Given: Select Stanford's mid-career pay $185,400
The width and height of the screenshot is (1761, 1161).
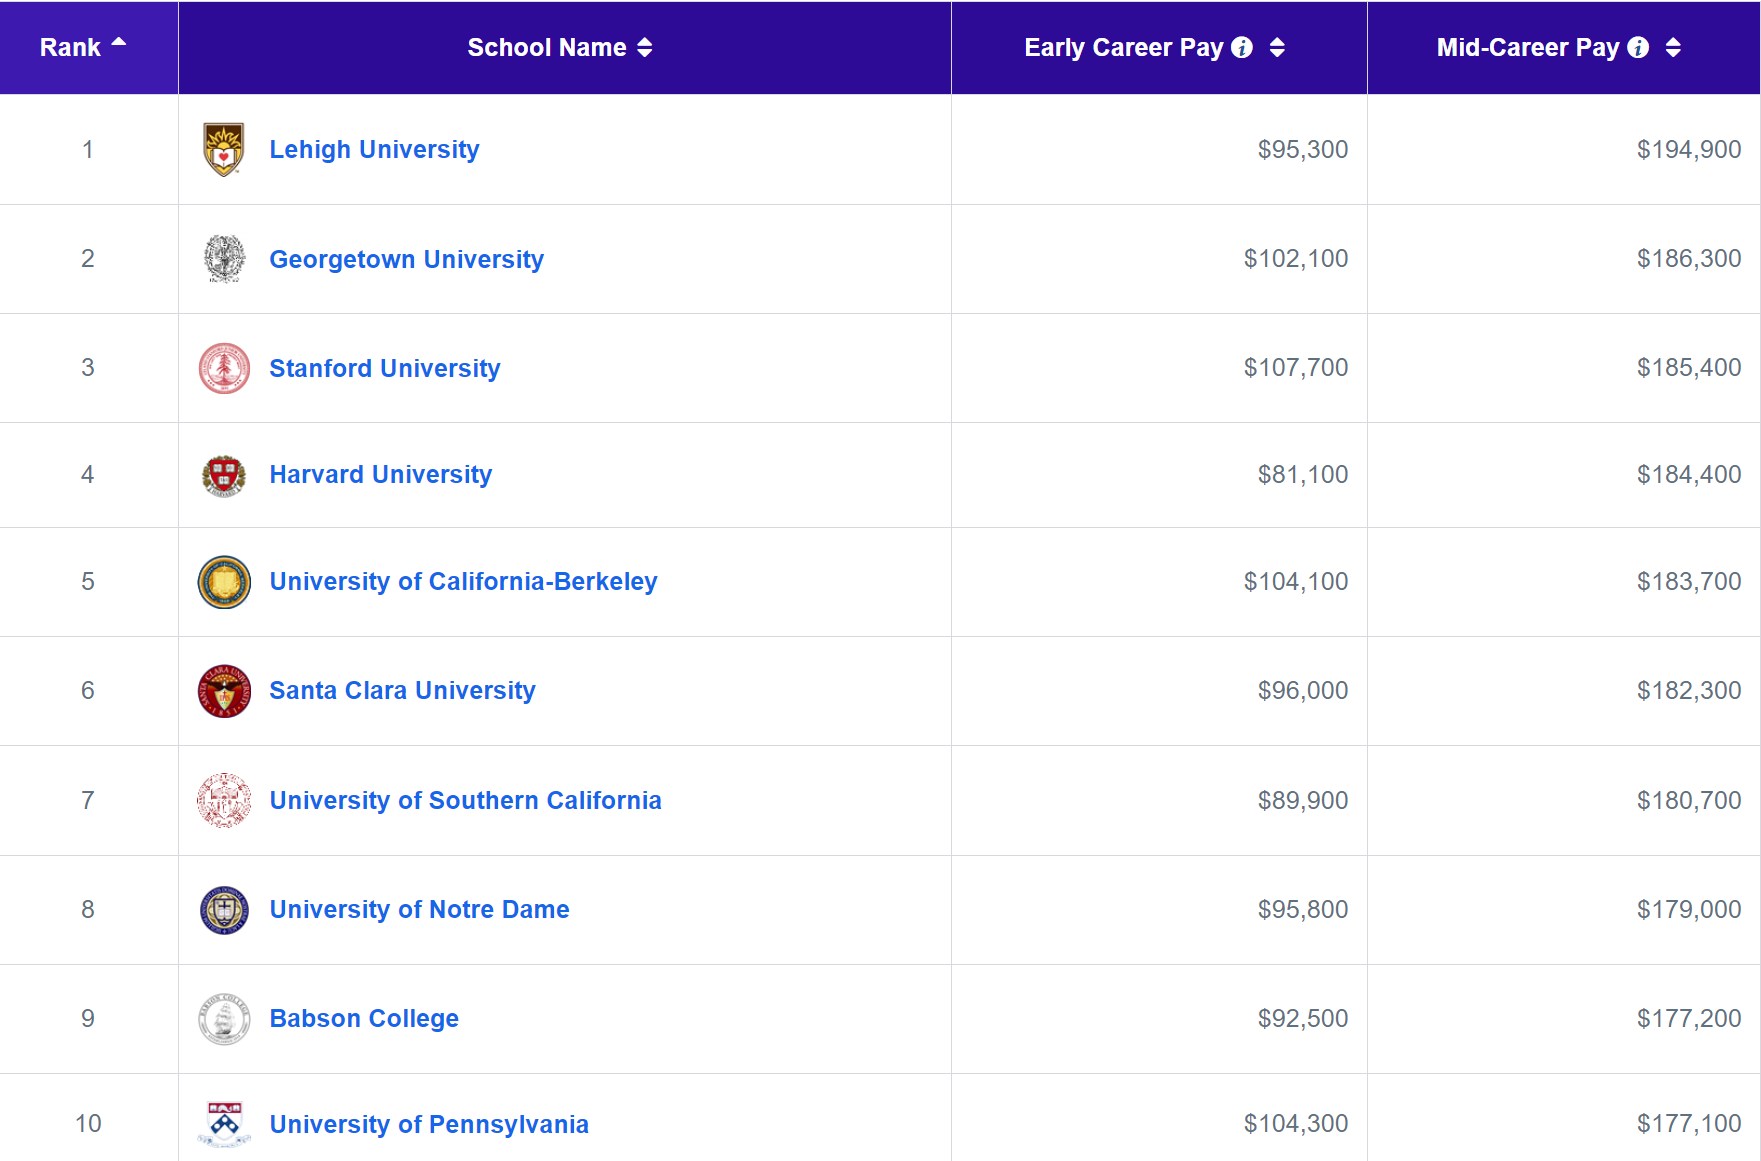Looking at the screenshot, I should click(x=1688, y=367).
